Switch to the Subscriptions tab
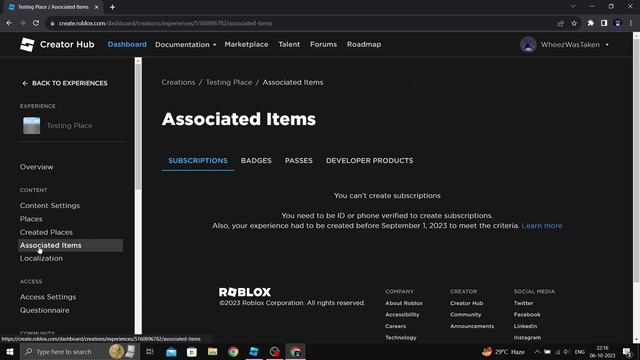The image size is (640, 360). 198,161
